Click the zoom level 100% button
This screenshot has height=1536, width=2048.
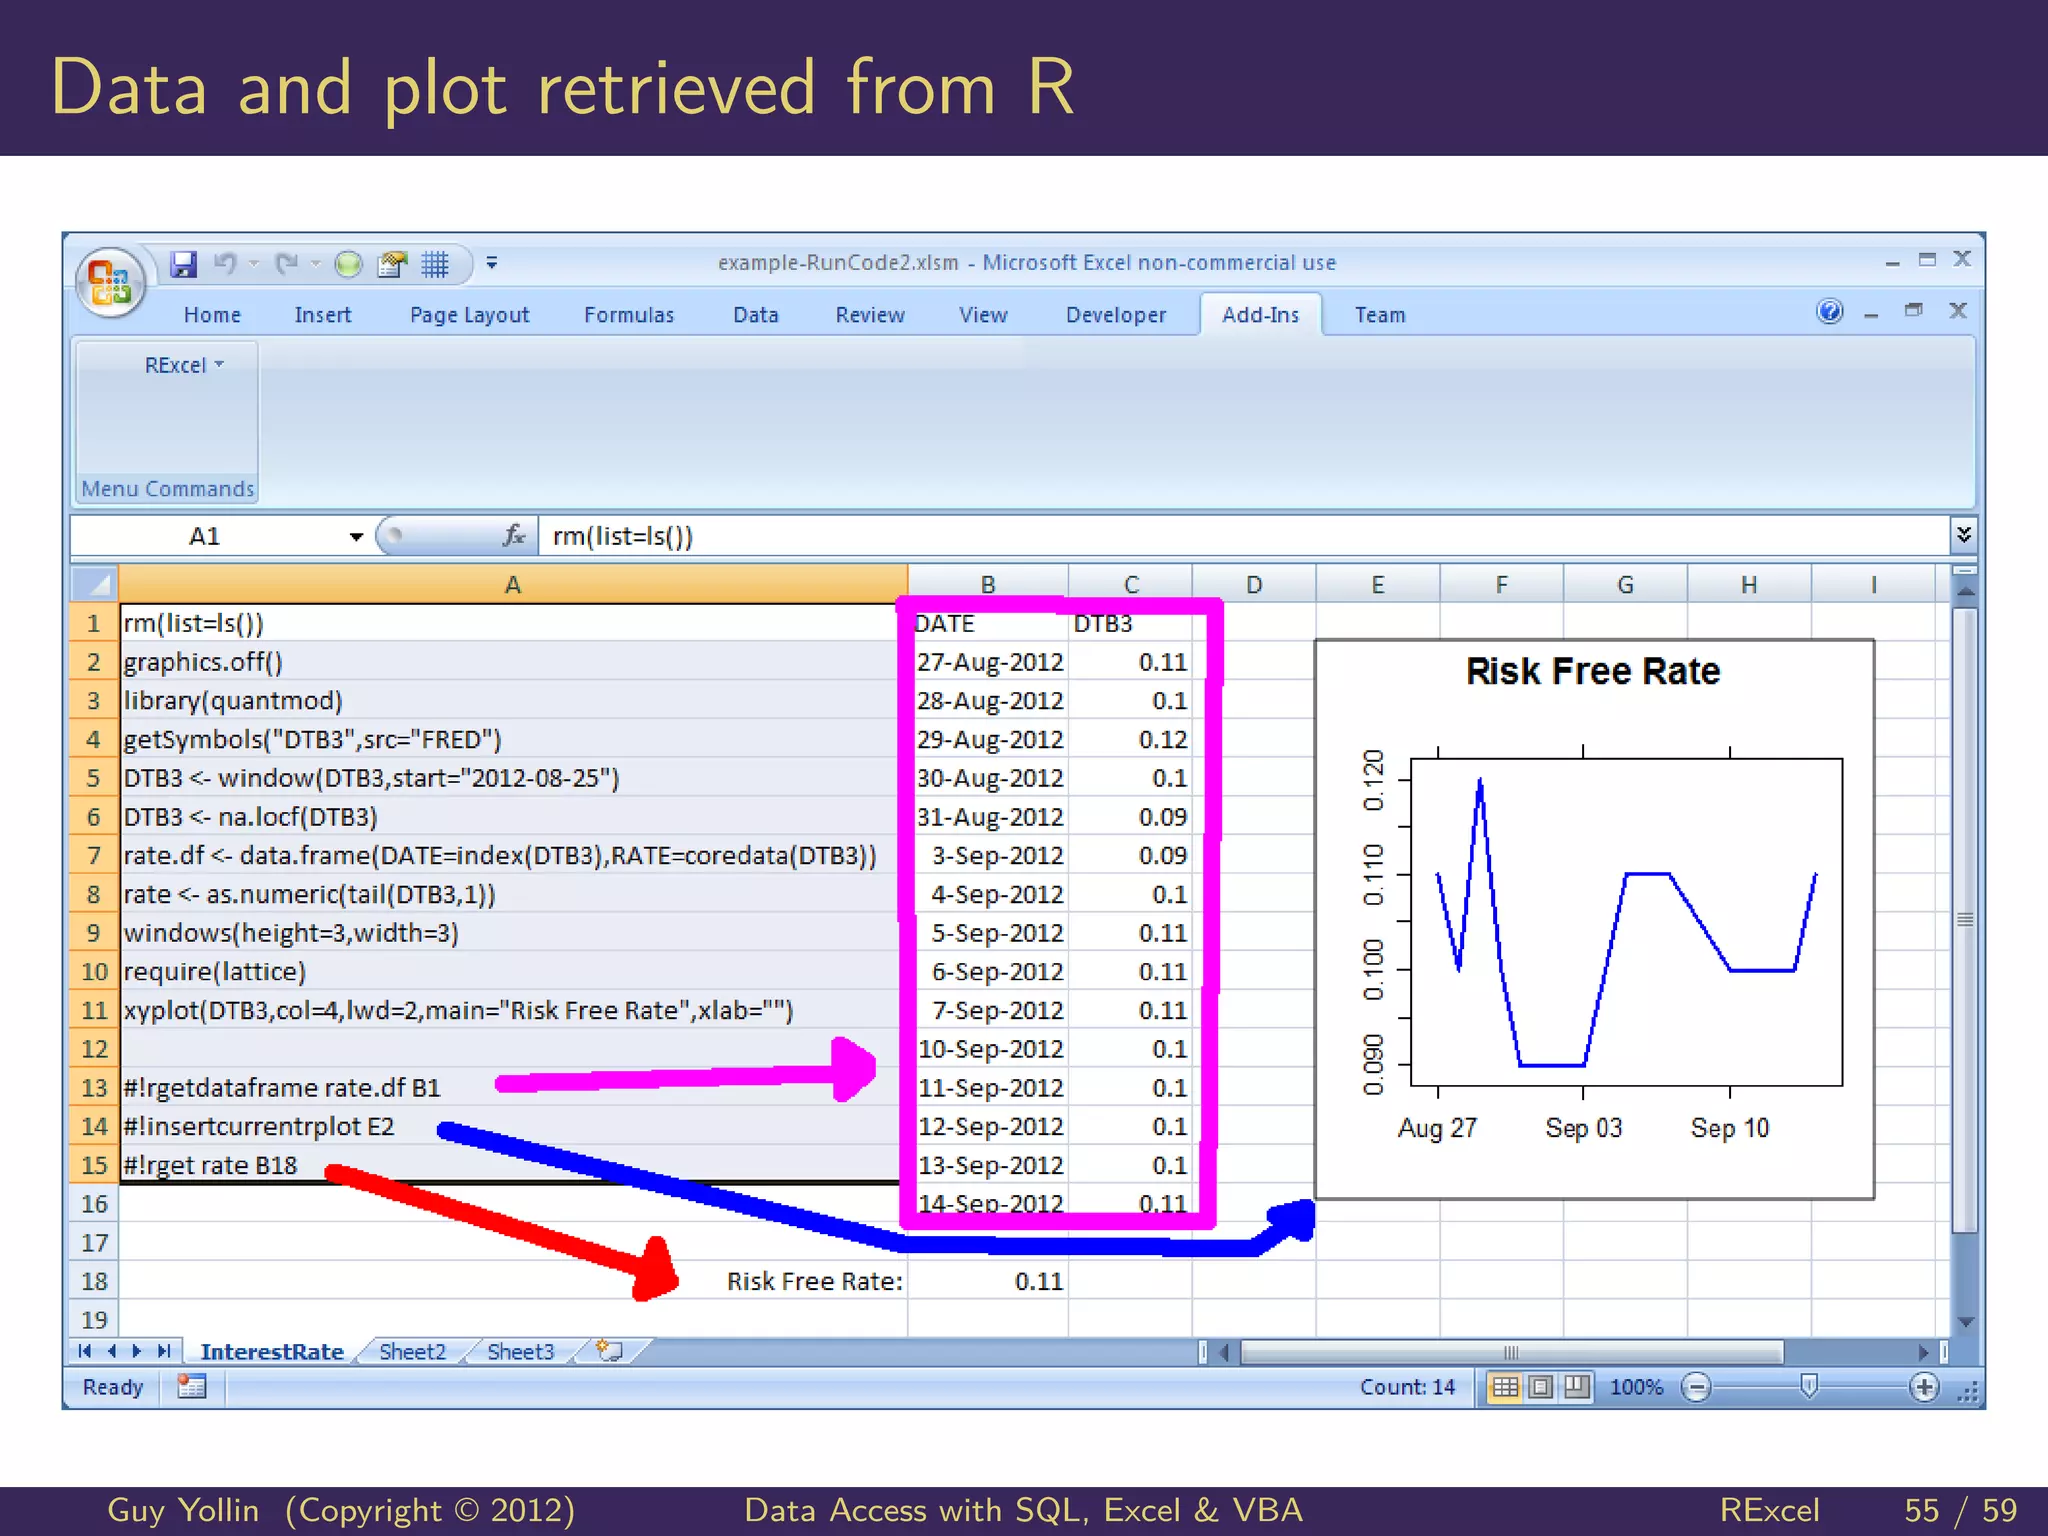[1636, 1387]
